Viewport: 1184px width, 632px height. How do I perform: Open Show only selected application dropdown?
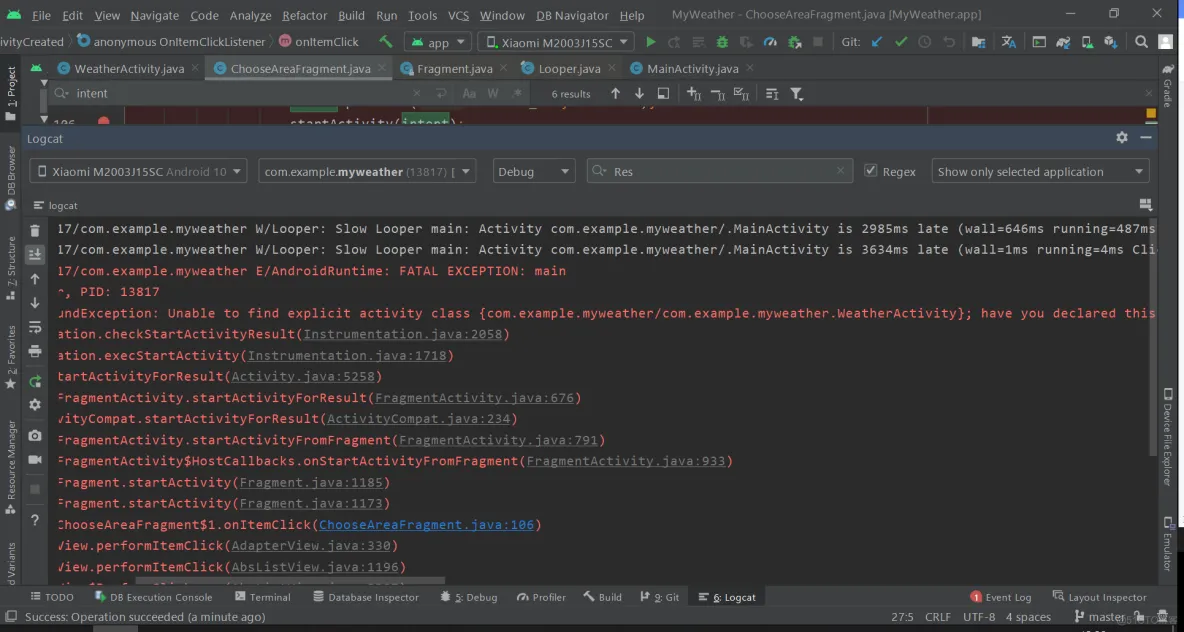[x=1041, y=171]
